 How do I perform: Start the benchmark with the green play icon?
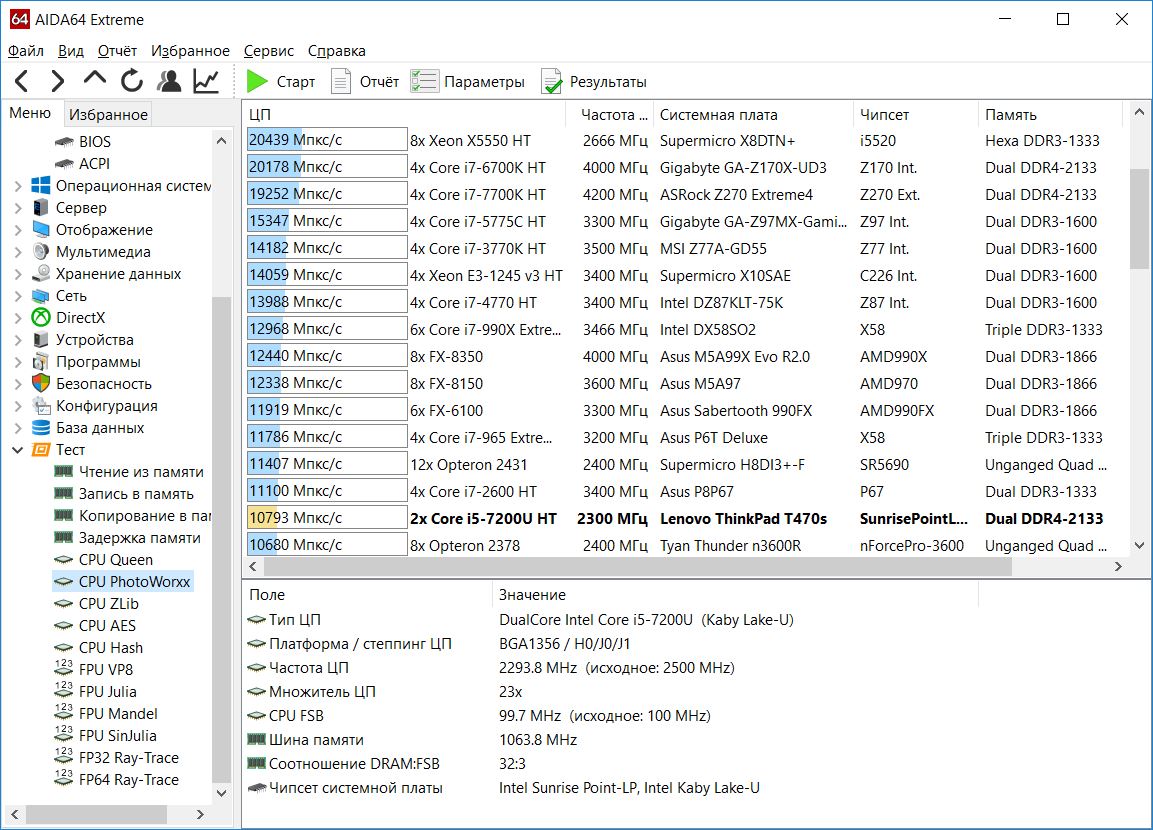click(x=257, y=81)
